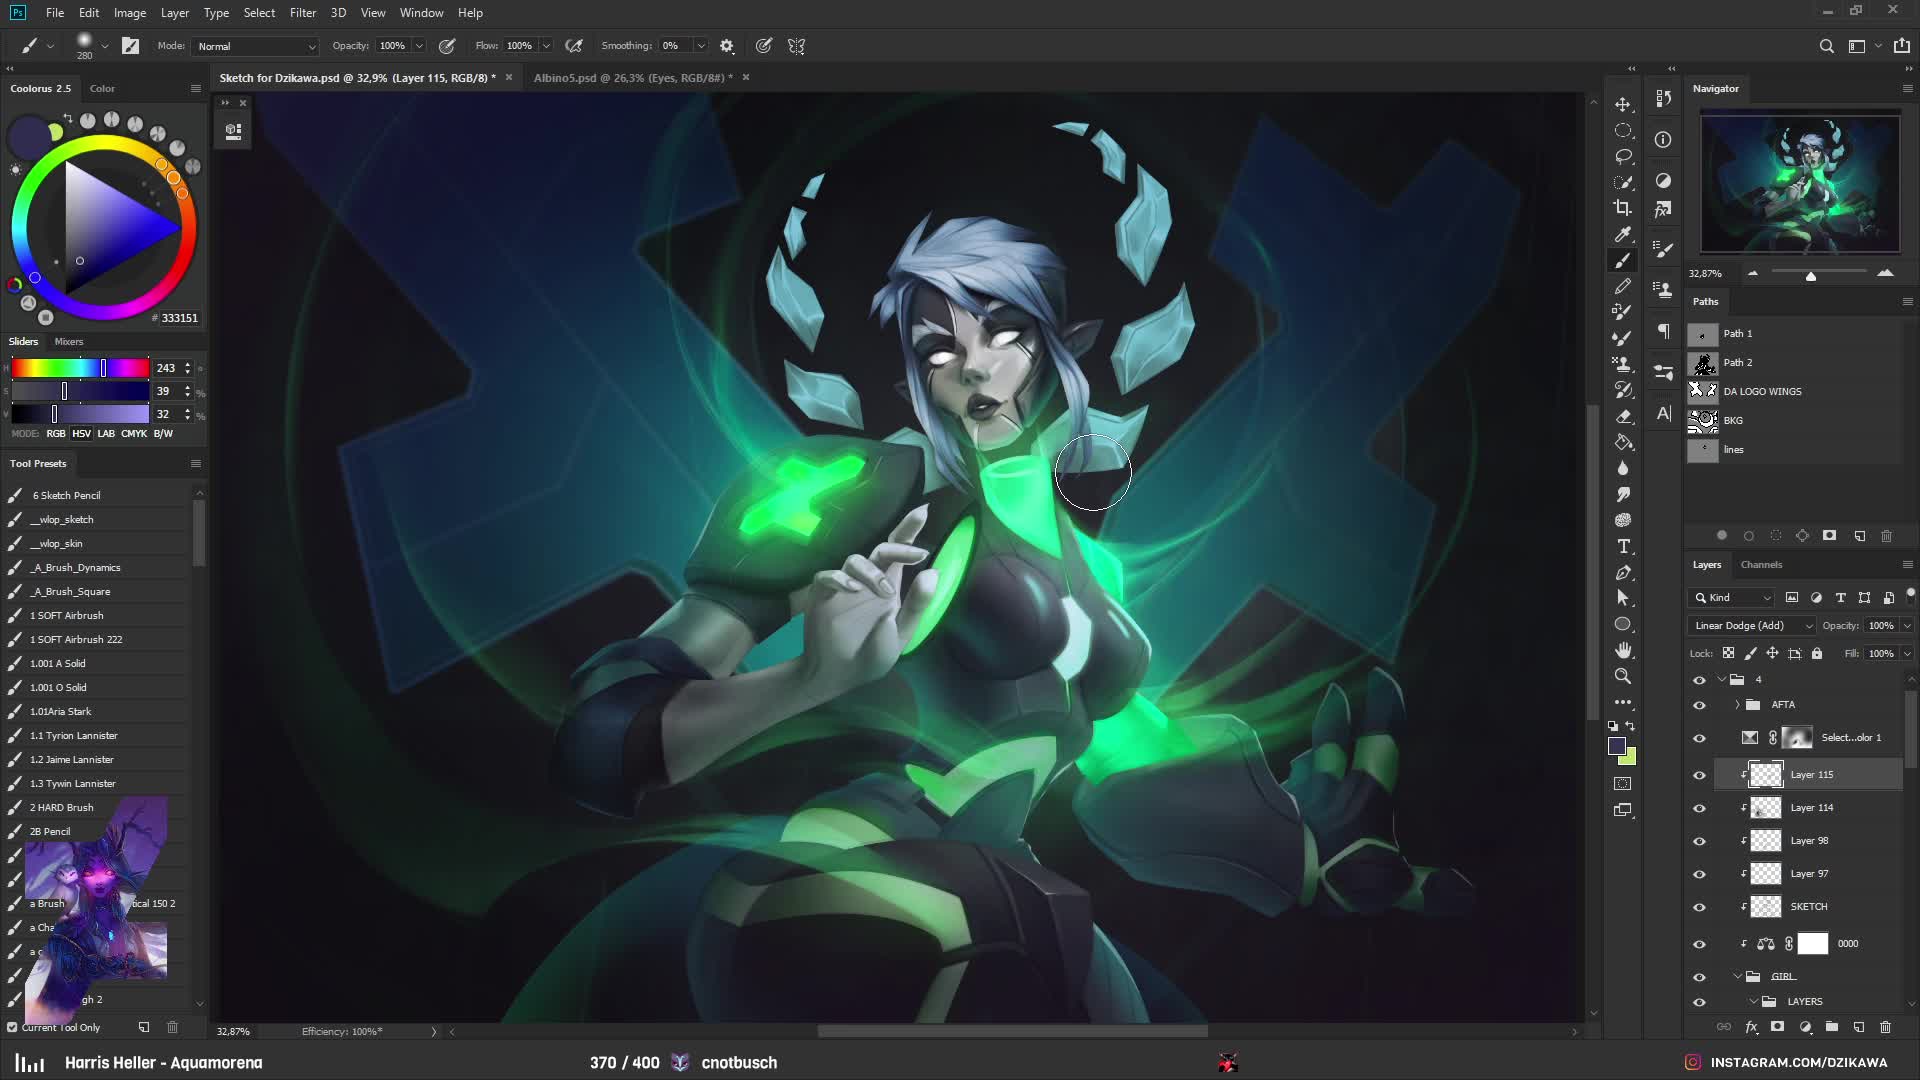This screenshot has height=1080, width=1920.
Task: Add layer mask in Layers panel
Action: click(1777, 1027)
